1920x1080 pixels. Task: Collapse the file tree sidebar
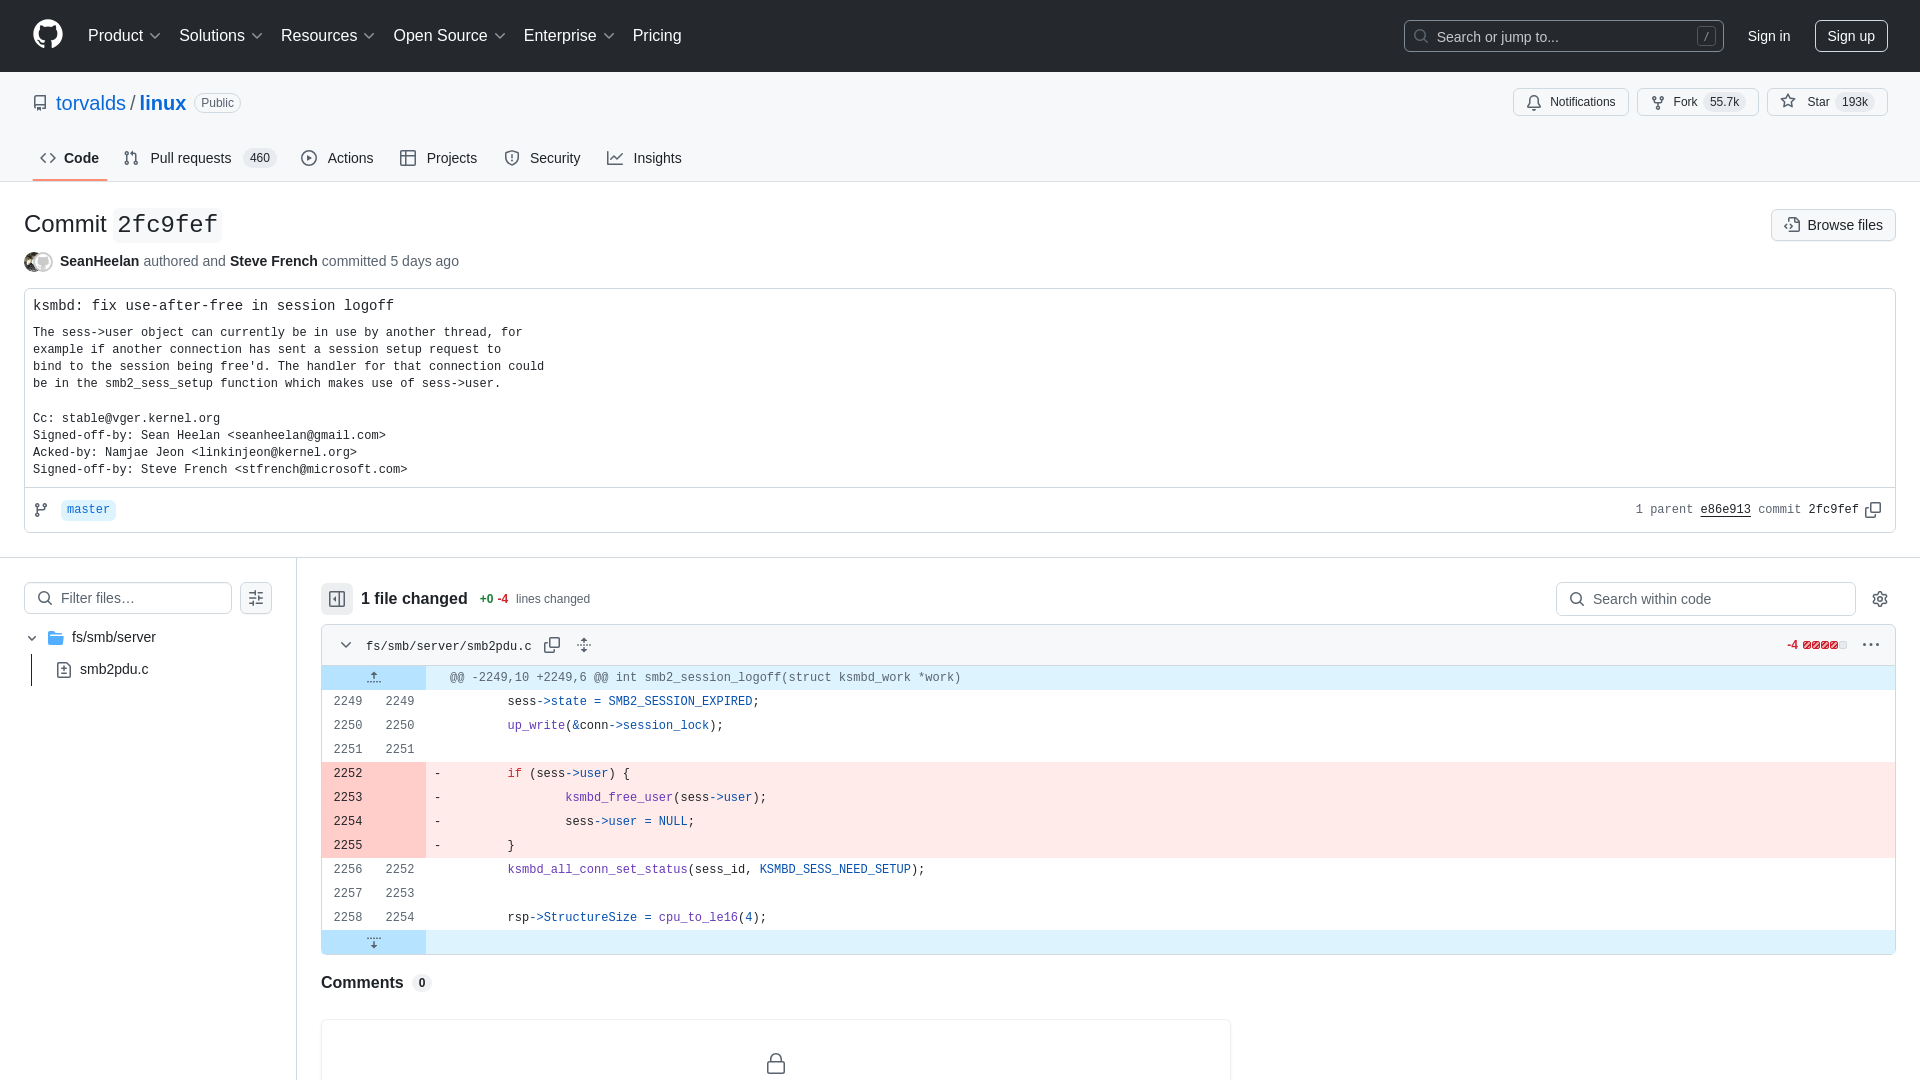point(337,599)
